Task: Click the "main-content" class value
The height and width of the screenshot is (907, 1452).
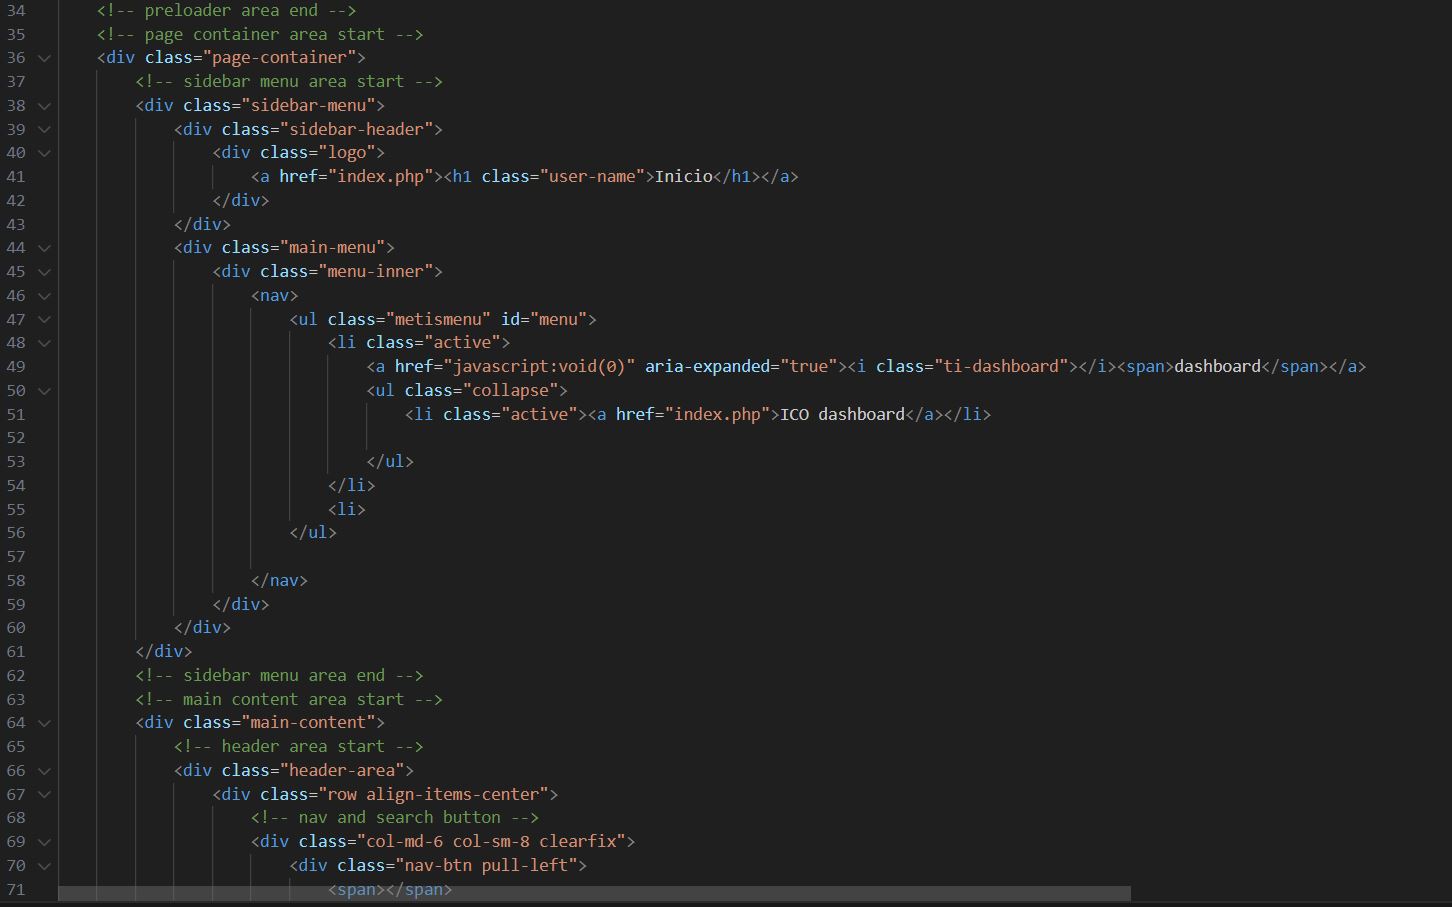Action: 308,722
